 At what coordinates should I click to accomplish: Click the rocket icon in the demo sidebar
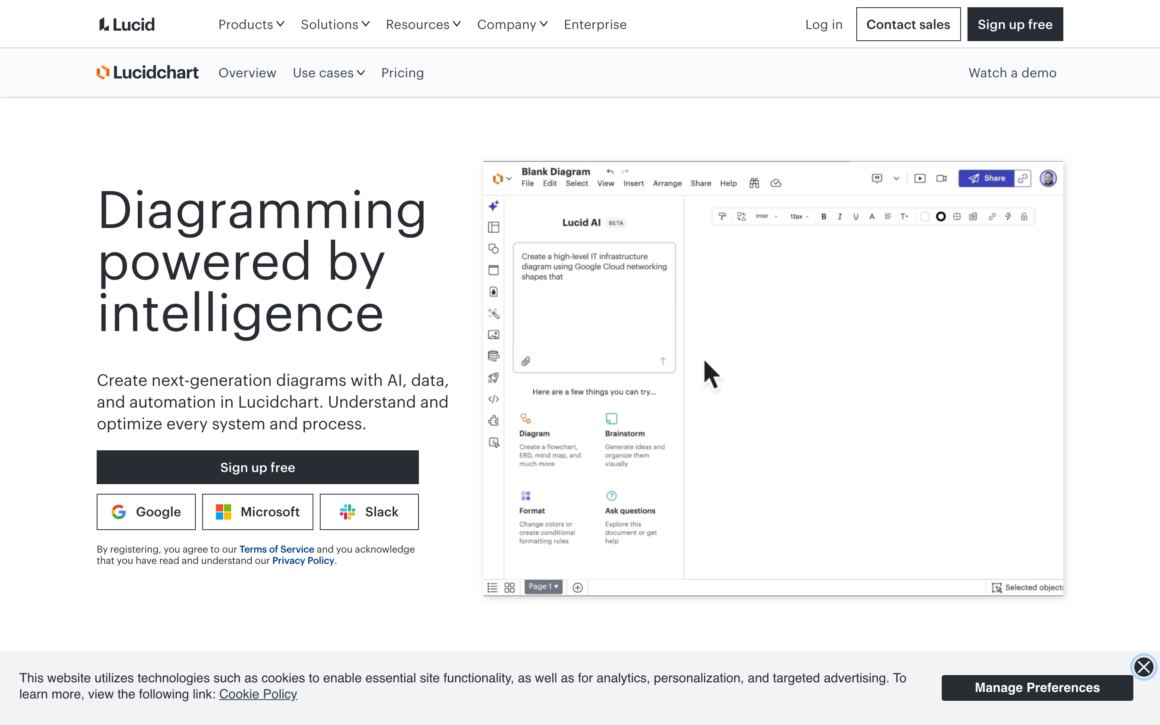pyautogui.click(x=493, y=378)
